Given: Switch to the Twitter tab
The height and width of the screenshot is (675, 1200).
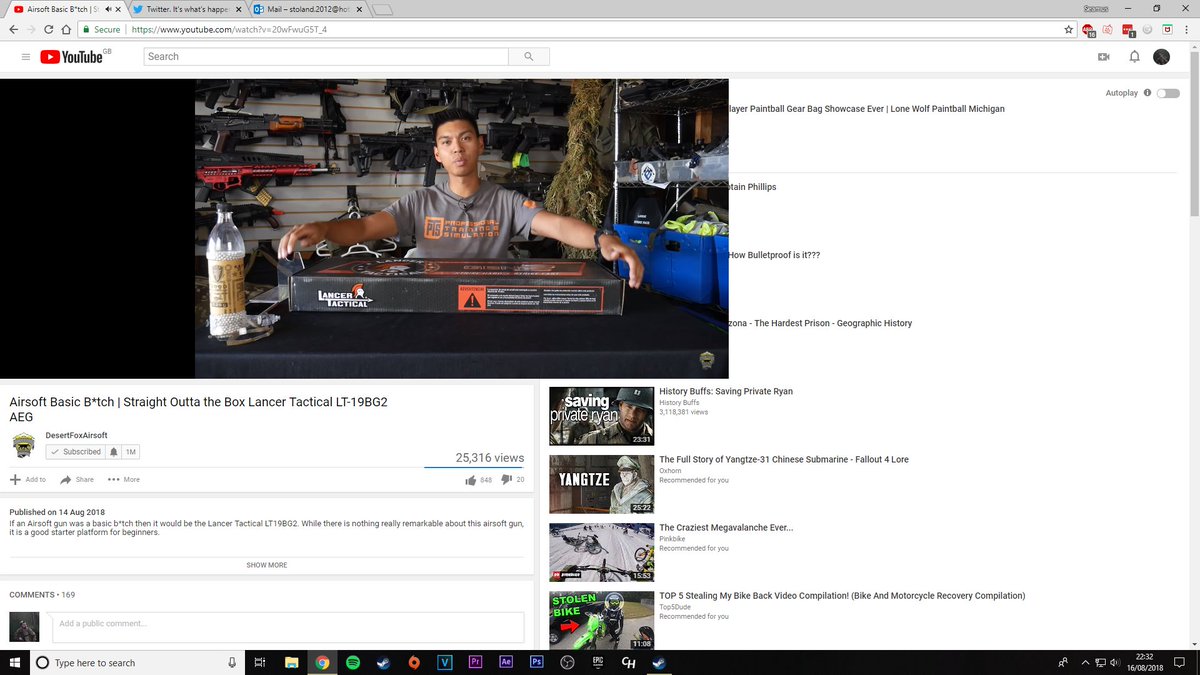Looking at the screenshot, I should pos(185,9).
